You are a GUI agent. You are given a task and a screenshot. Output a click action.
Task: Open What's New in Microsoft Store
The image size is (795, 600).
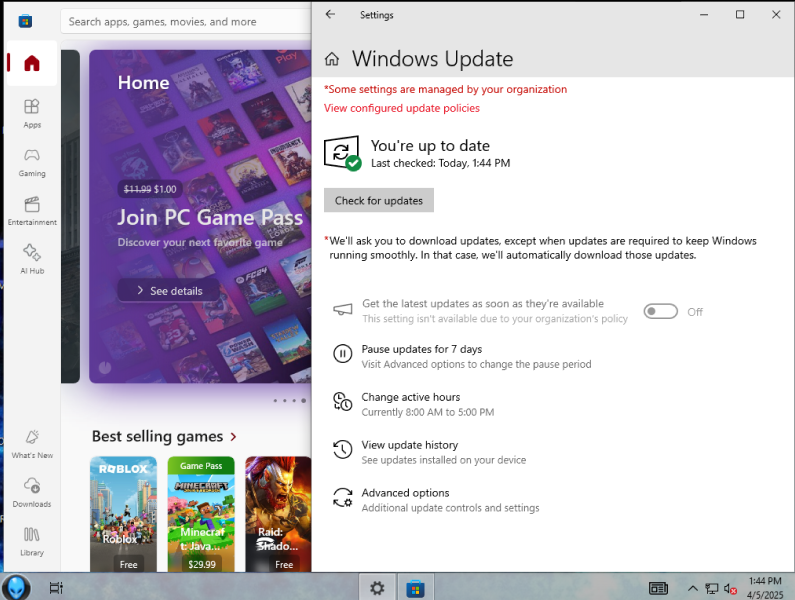click(32, 444)
